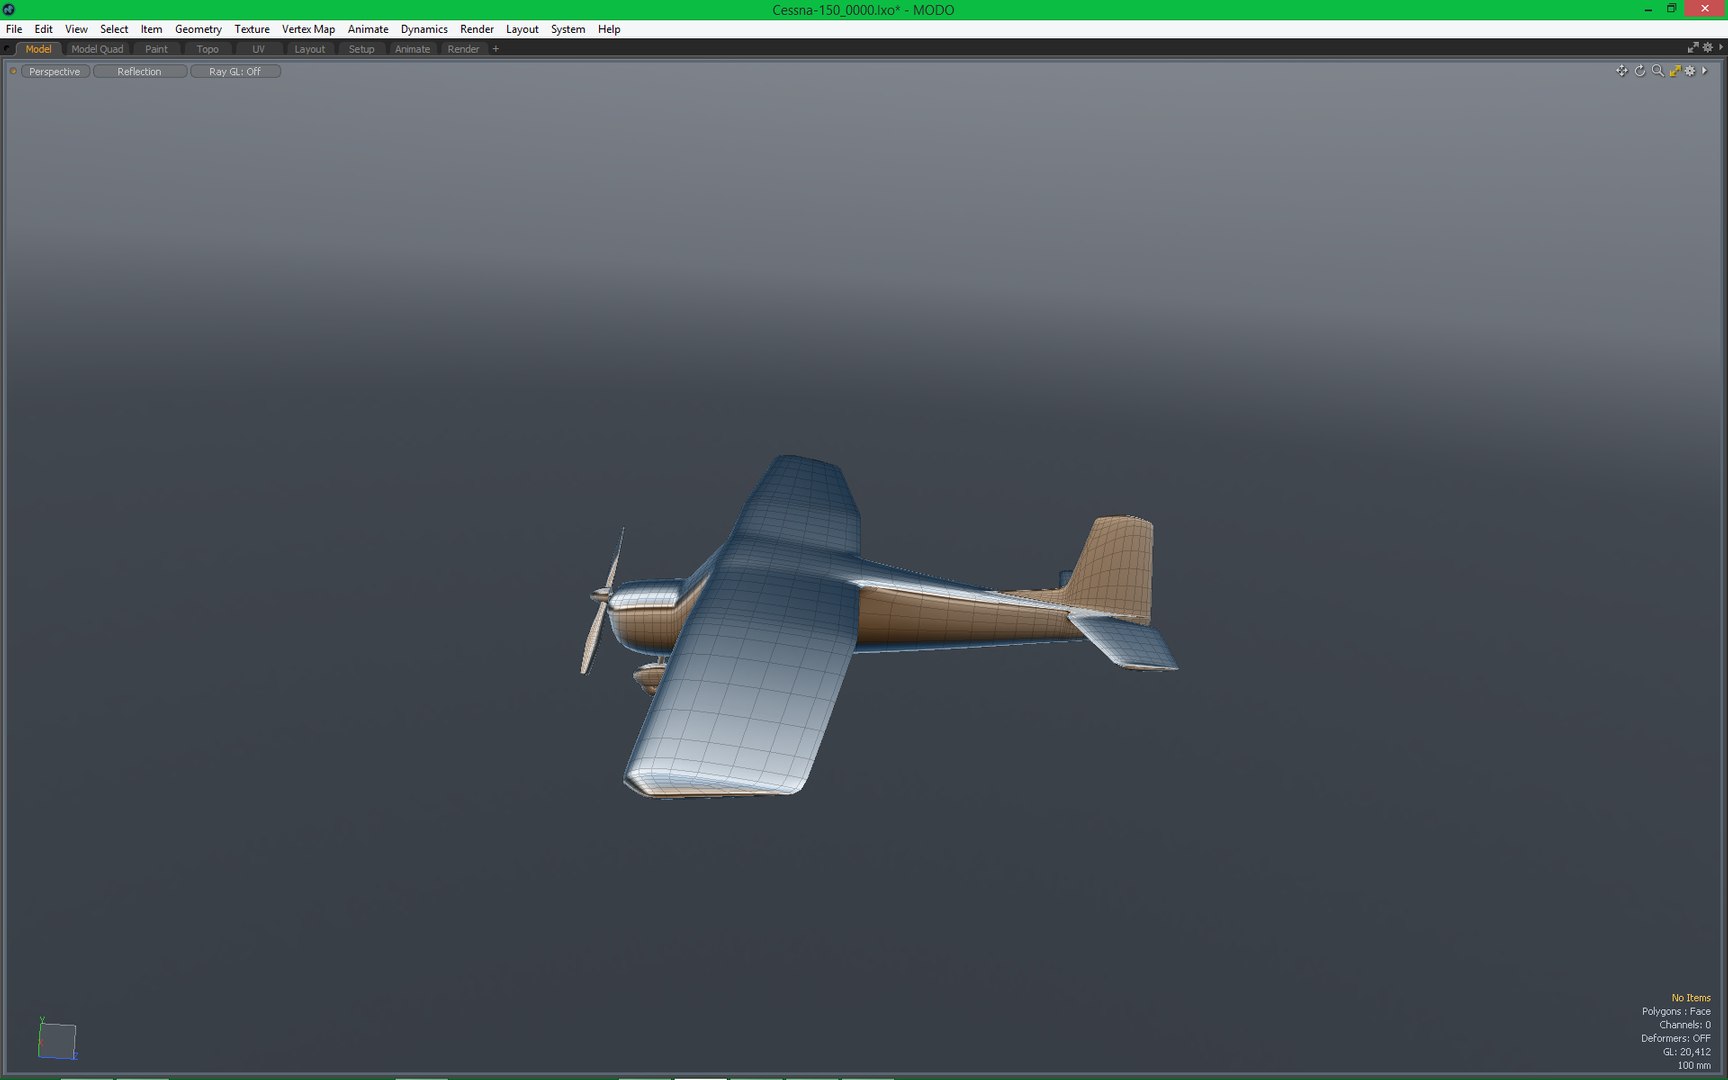Open the Edit menu
The width and height of the screenshot is (1728, 1080).
pyautogui.click(x=43, y=29)
